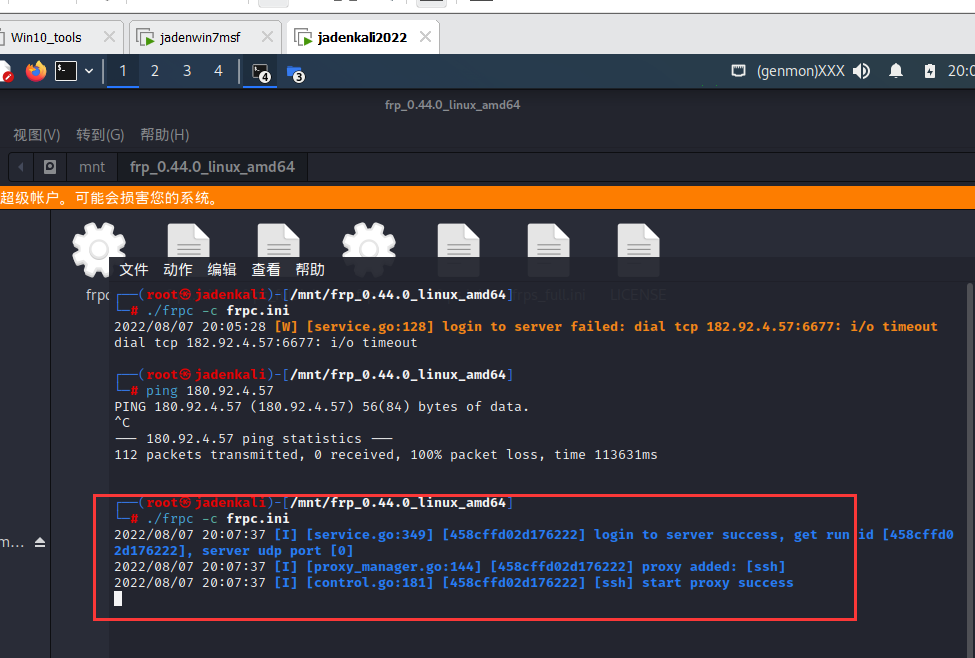Switch to workspace 4

218,71
